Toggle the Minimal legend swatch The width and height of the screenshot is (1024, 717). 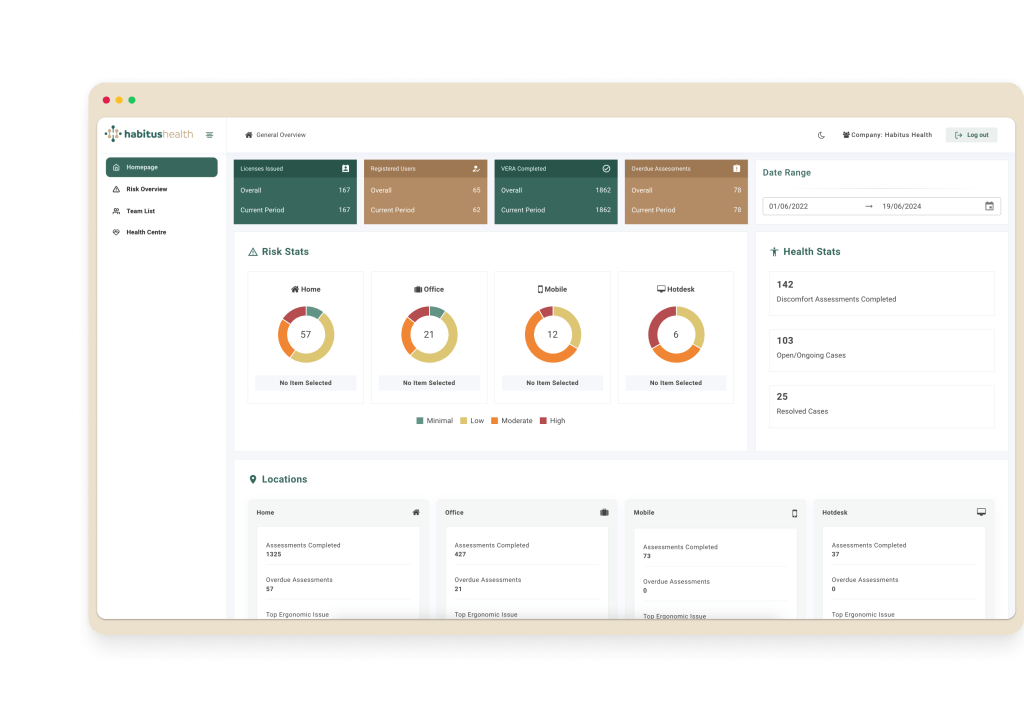420,421
